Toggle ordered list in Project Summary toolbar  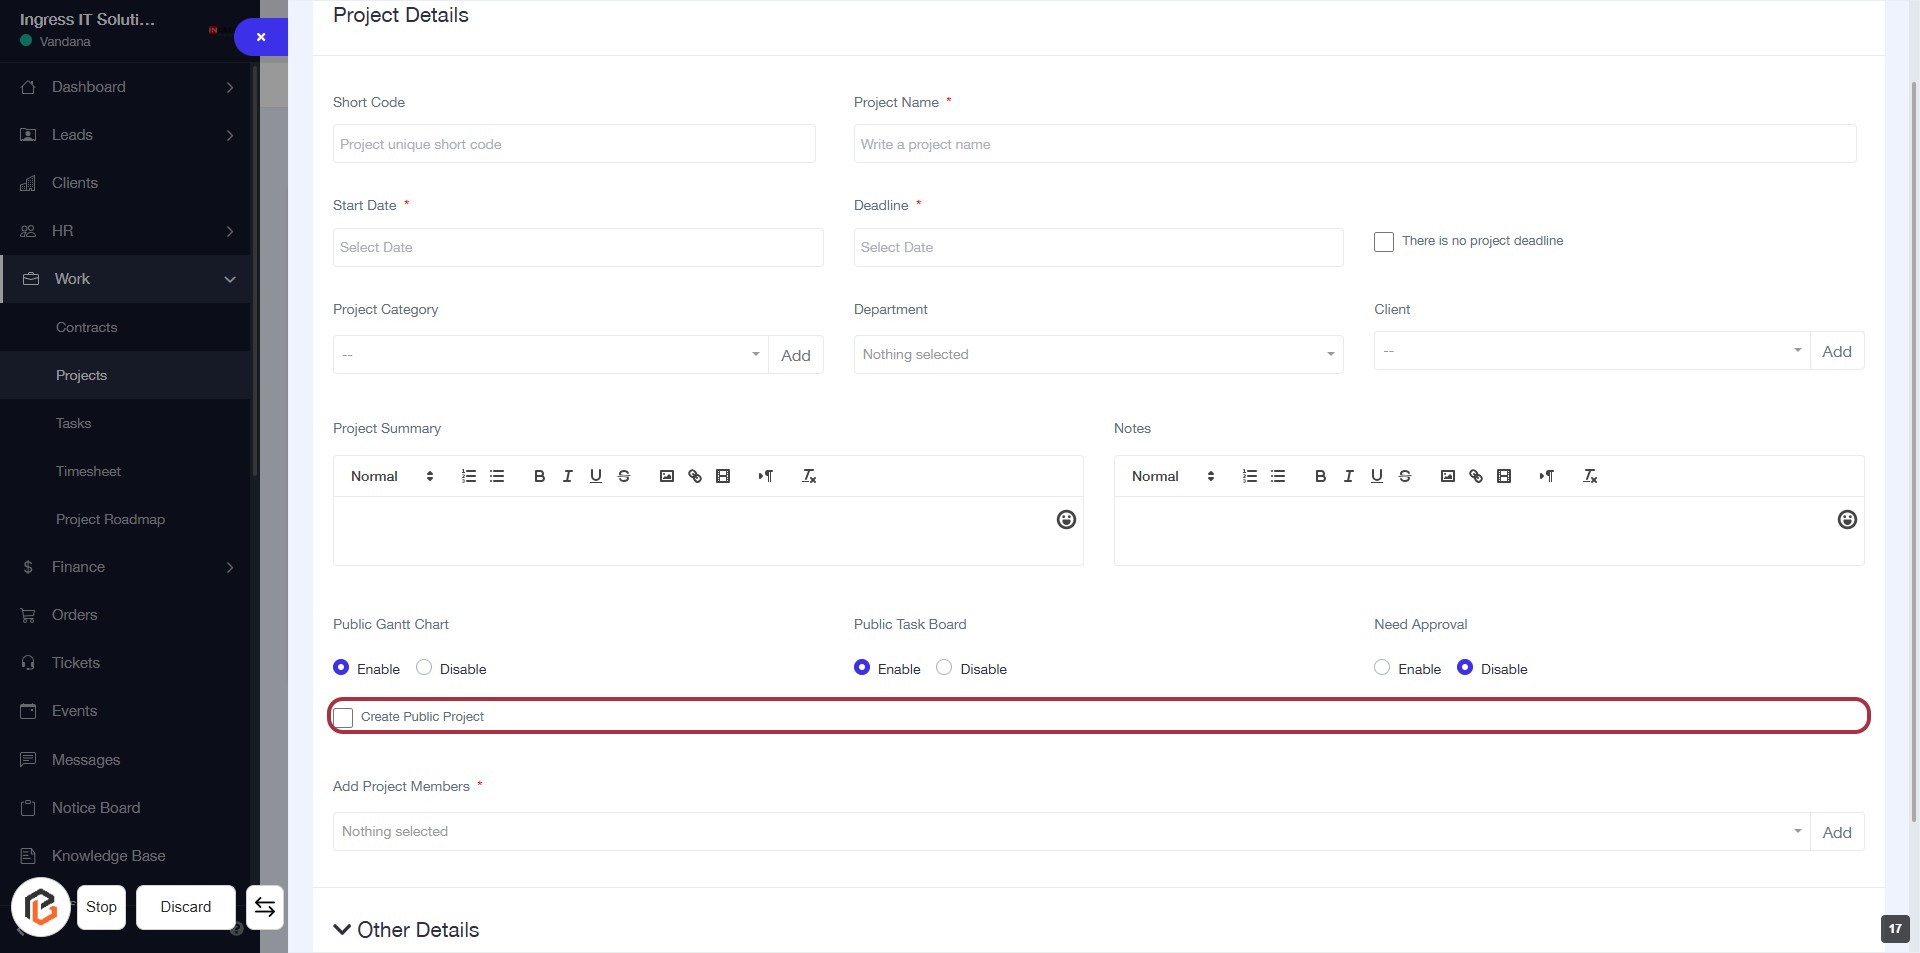[x=468, y=476]
